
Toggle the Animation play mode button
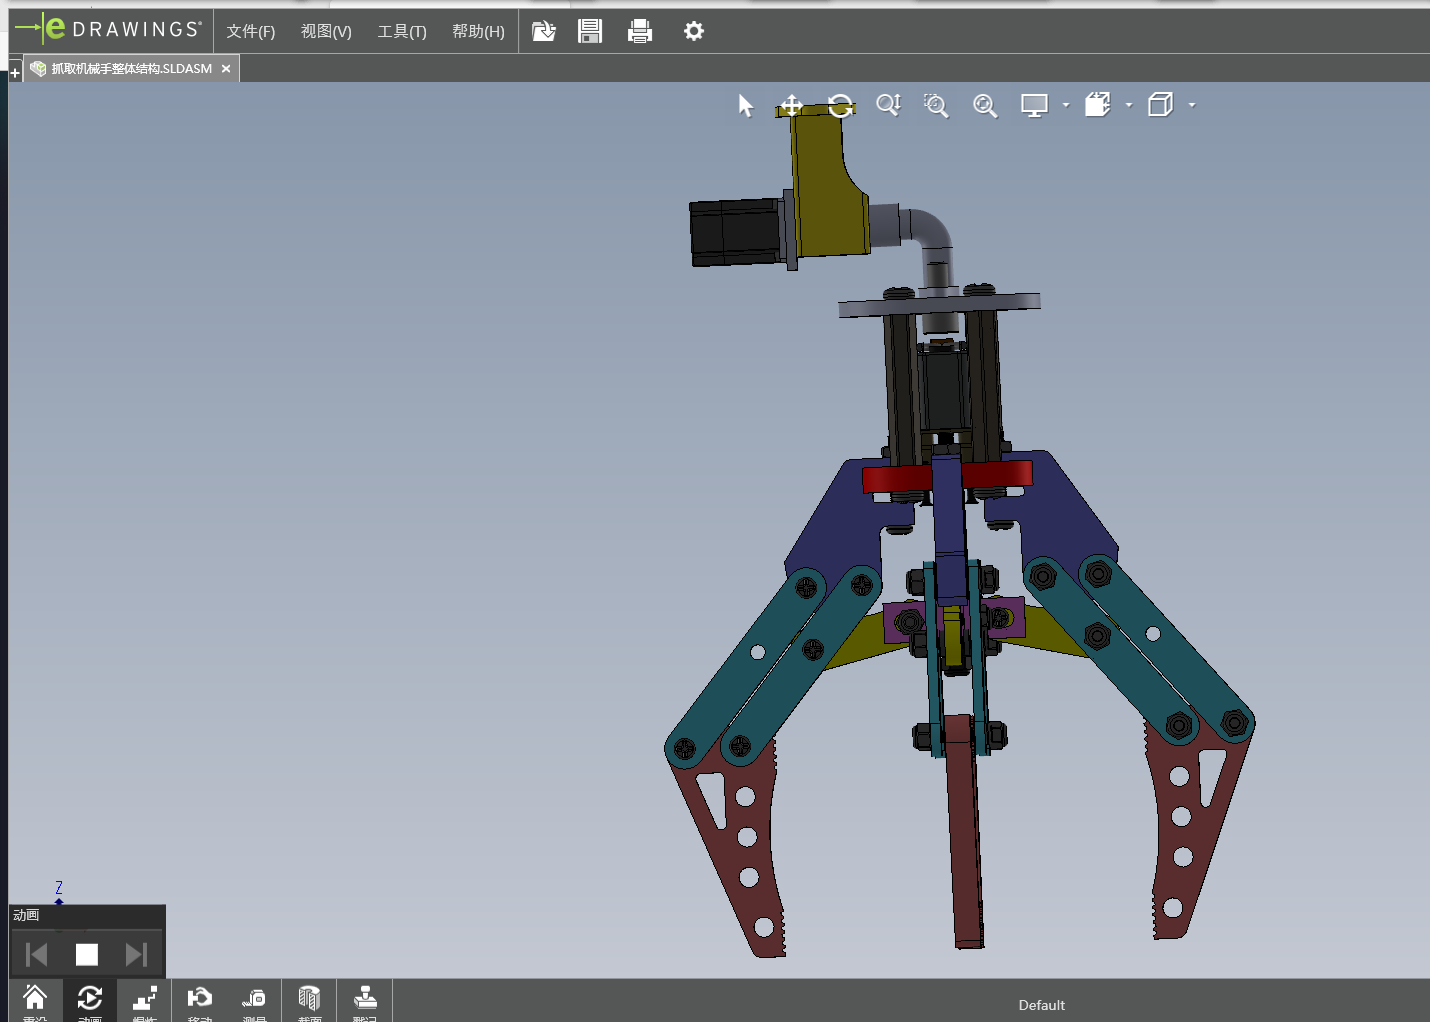(90, 999)
